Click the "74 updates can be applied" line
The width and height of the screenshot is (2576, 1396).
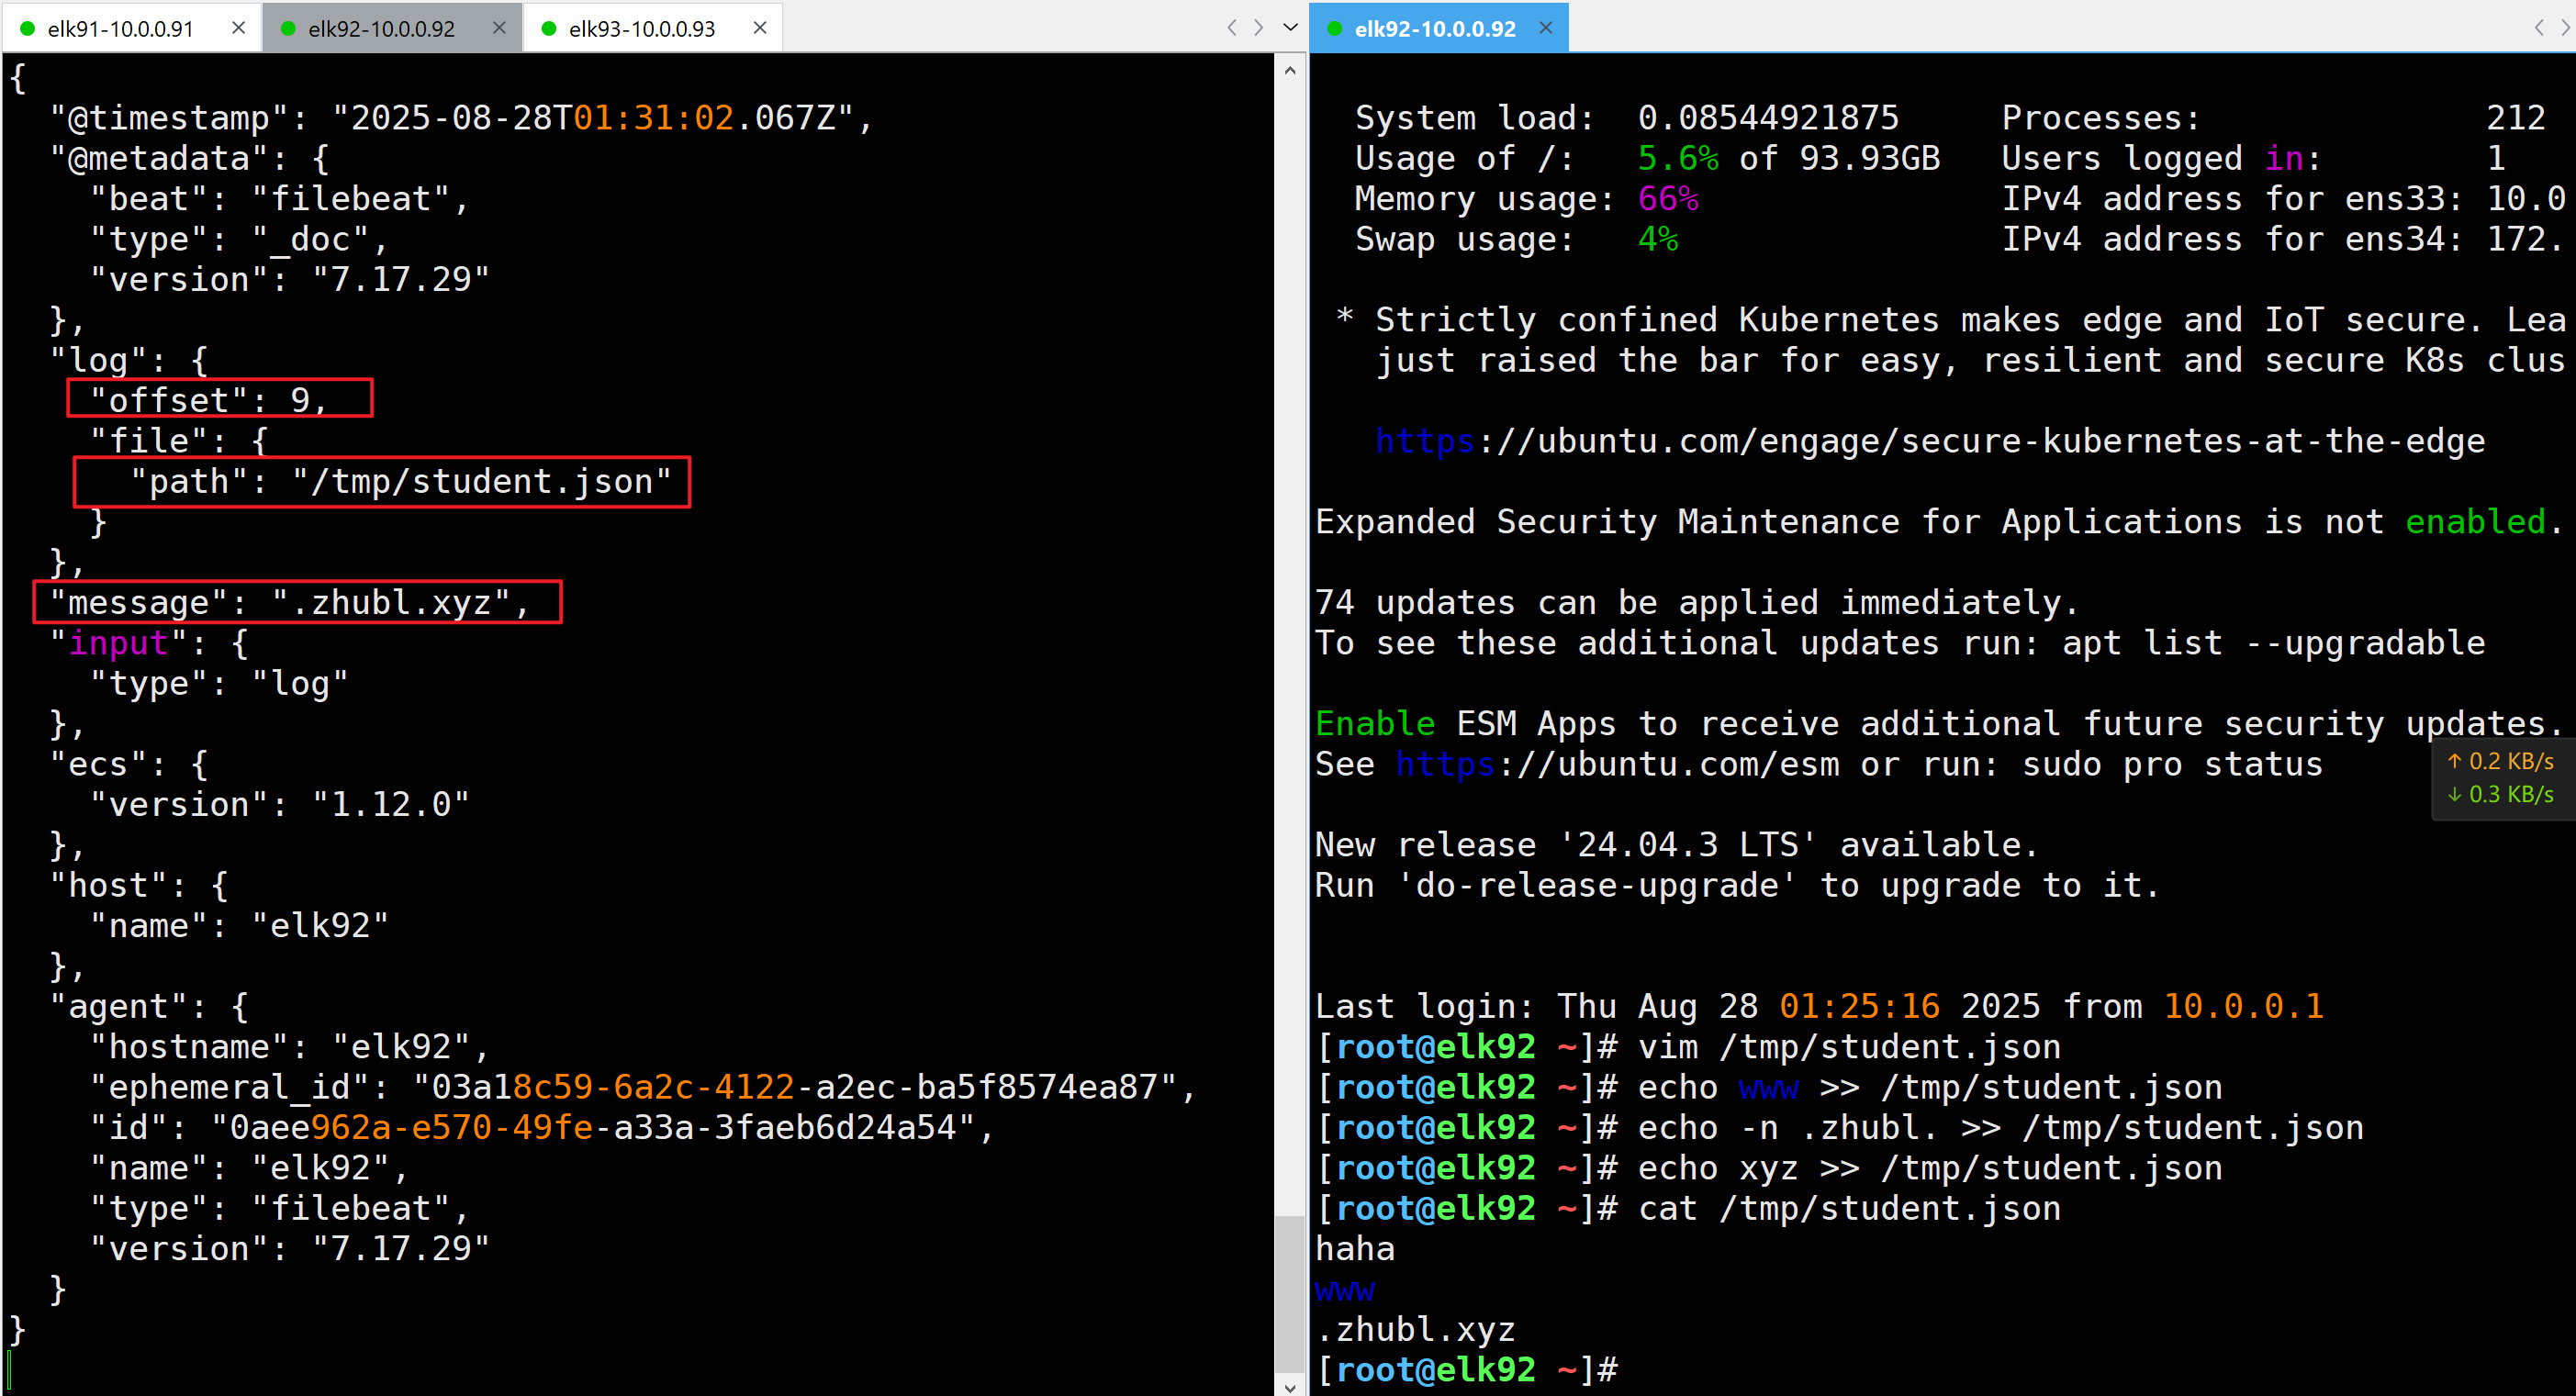pos(1697,603)
